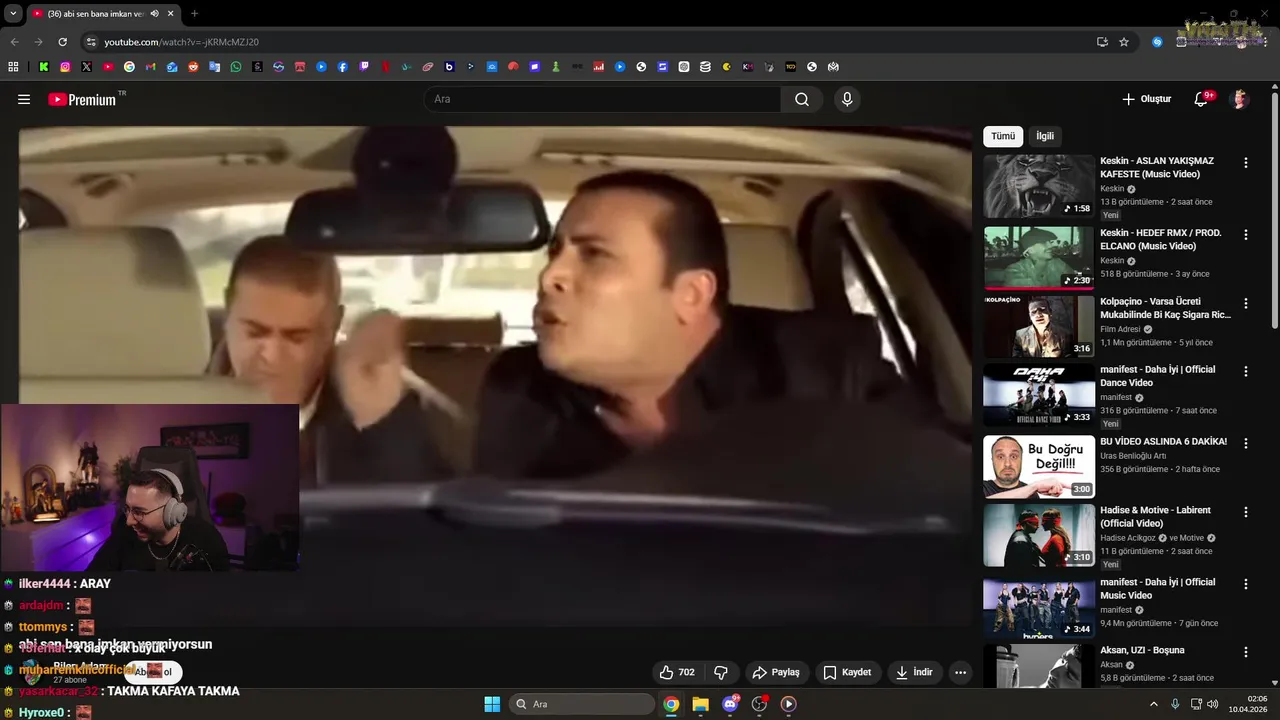Screen dimensions: 1280x720
Task: Open Keskin ASLAN YAKIŞMAZ lion thumbnail
Action: click(x=1039, y=186)
